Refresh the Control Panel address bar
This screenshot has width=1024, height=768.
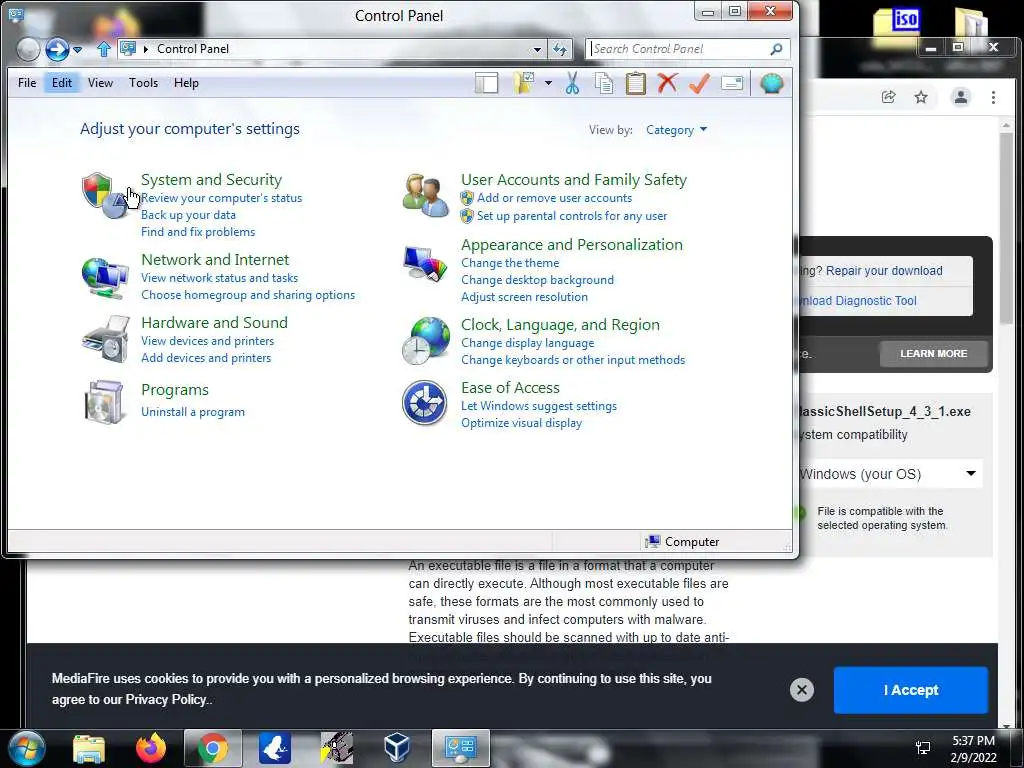(560, 49)
